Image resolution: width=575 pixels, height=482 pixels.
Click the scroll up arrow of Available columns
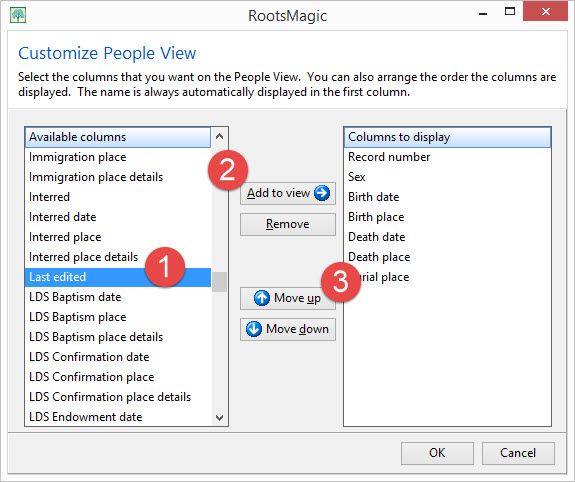coord(219,136)
